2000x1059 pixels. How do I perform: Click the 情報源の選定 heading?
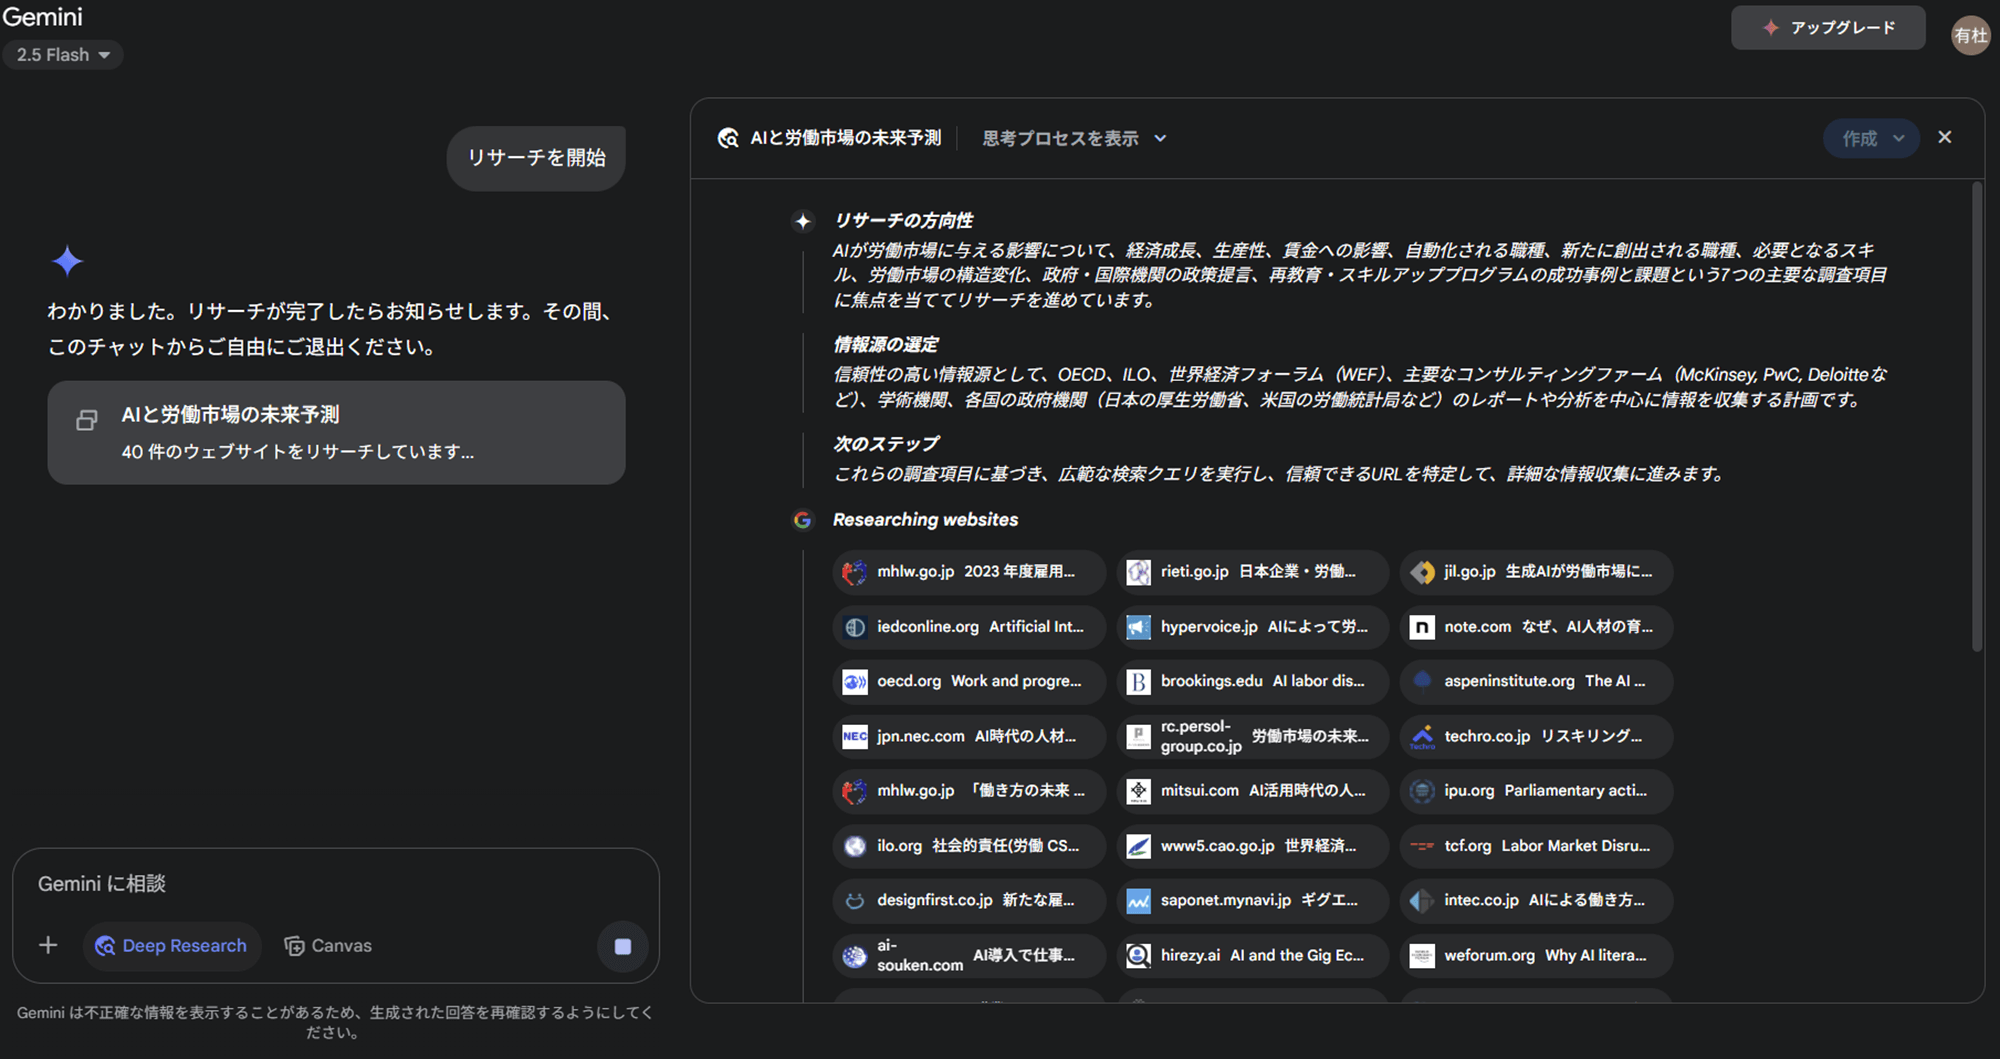[x=886, y=345]
